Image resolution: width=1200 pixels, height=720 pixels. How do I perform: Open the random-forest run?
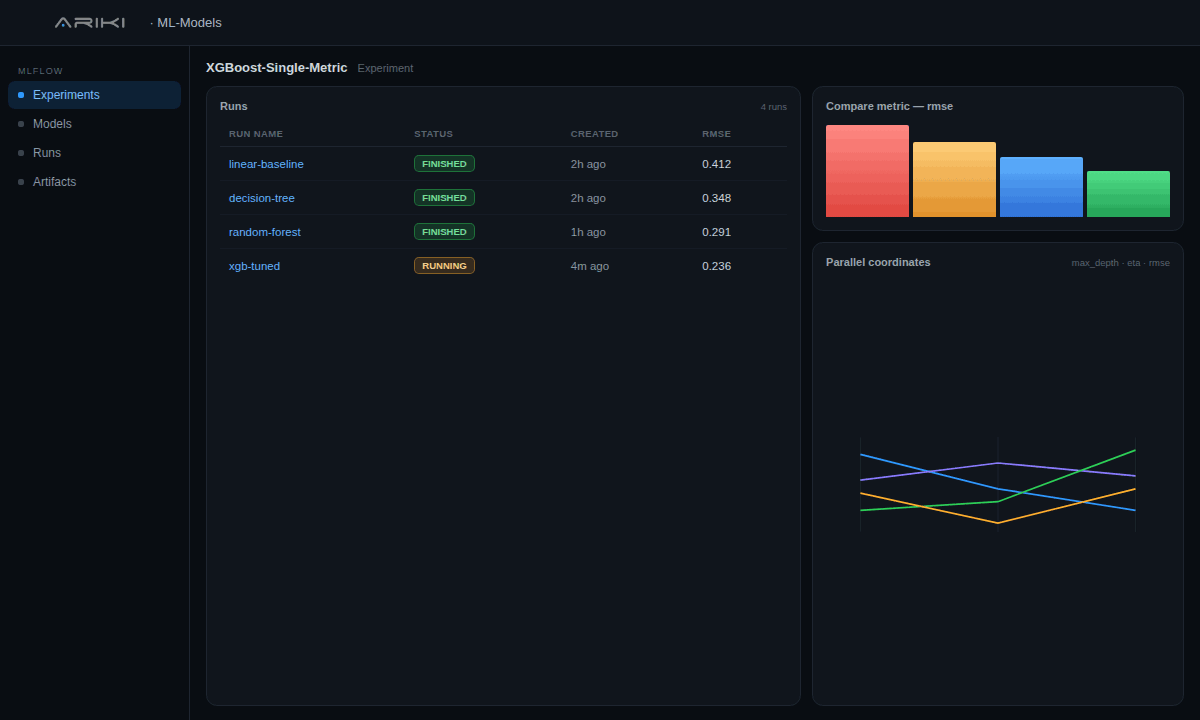coord(265,232)
